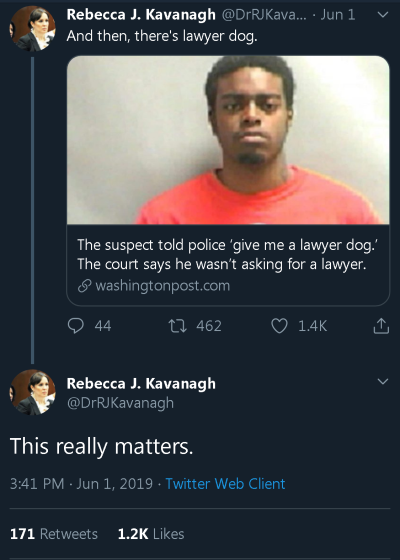
Task: Open top tweet's chevron dropdown menu
Action: coord(382,15)
